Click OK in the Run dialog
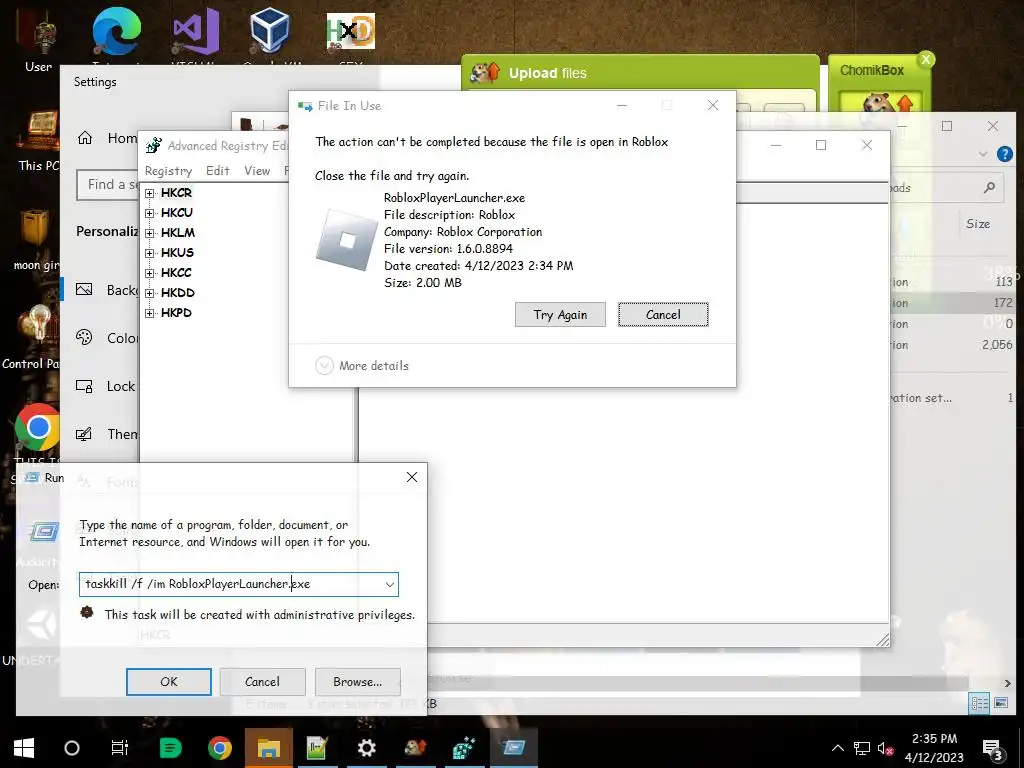 [168, 682]
